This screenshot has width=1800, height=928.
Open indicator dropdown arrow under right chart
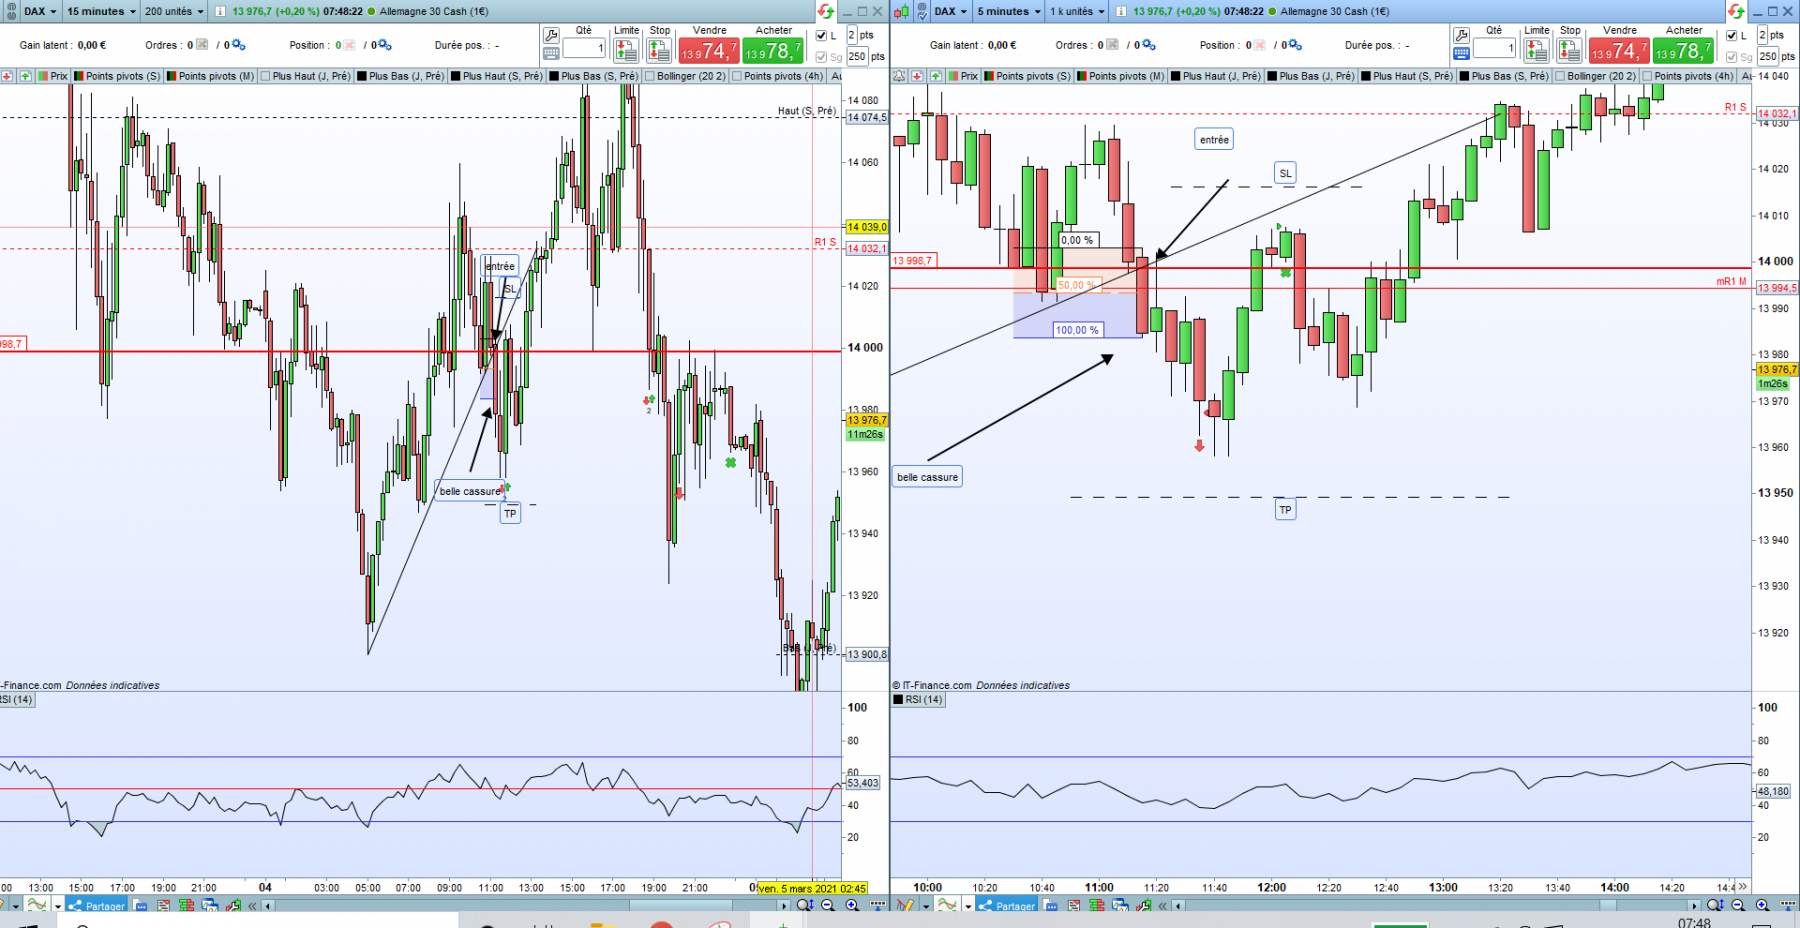[968, 906]
